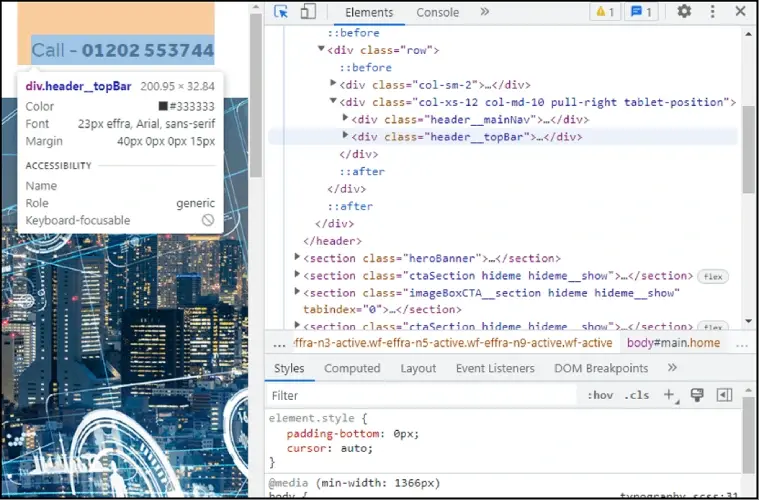Viewport: 759px width, 500px height.
Task: Select body#main.home in breadcrumbs
Action: (x=673, y=343)
